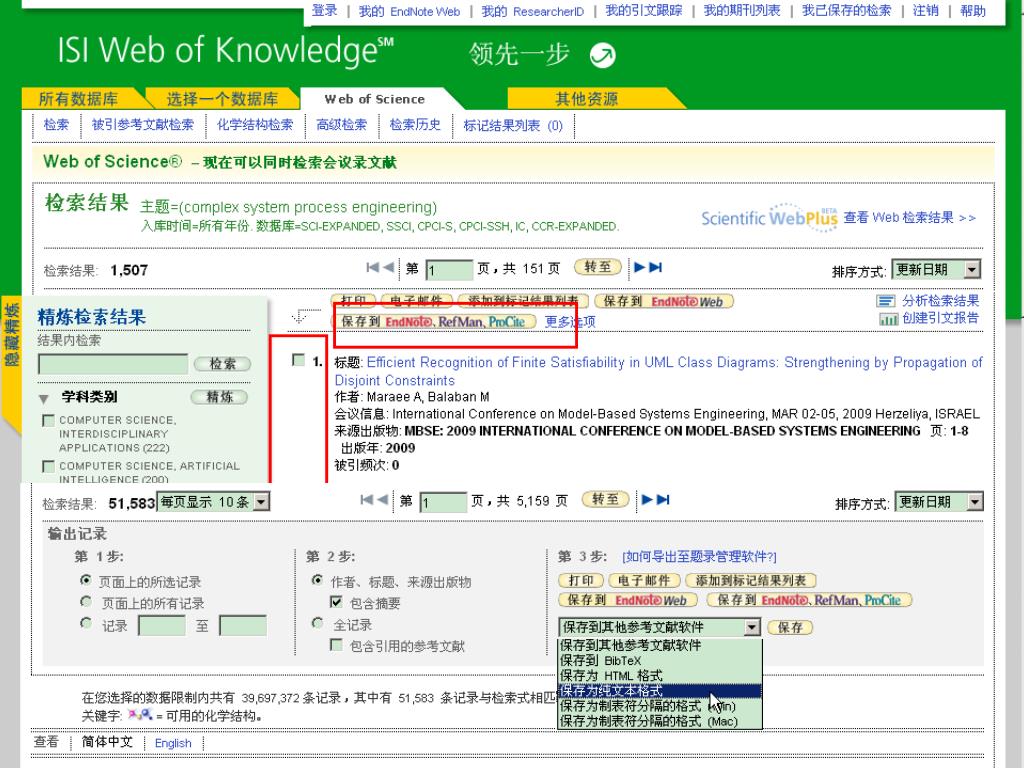Screen dimensions: 1024x768
Task: Select the 记录 range radio option
Action: tap(86, 623)
